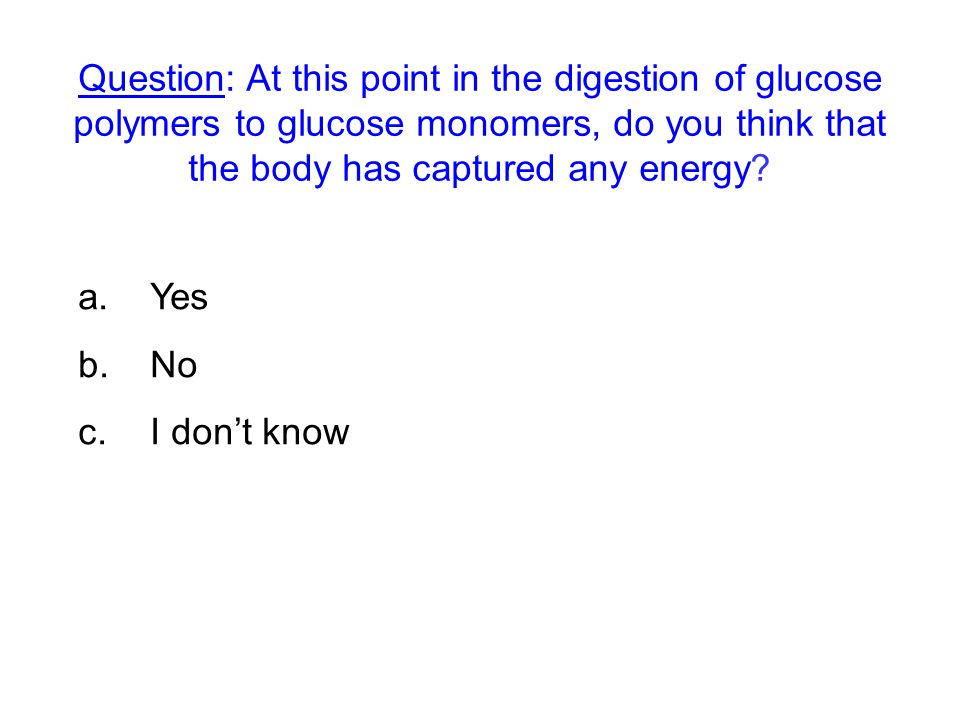Click the option letter "b."
The image size is (960, 720).
point(93,365)
